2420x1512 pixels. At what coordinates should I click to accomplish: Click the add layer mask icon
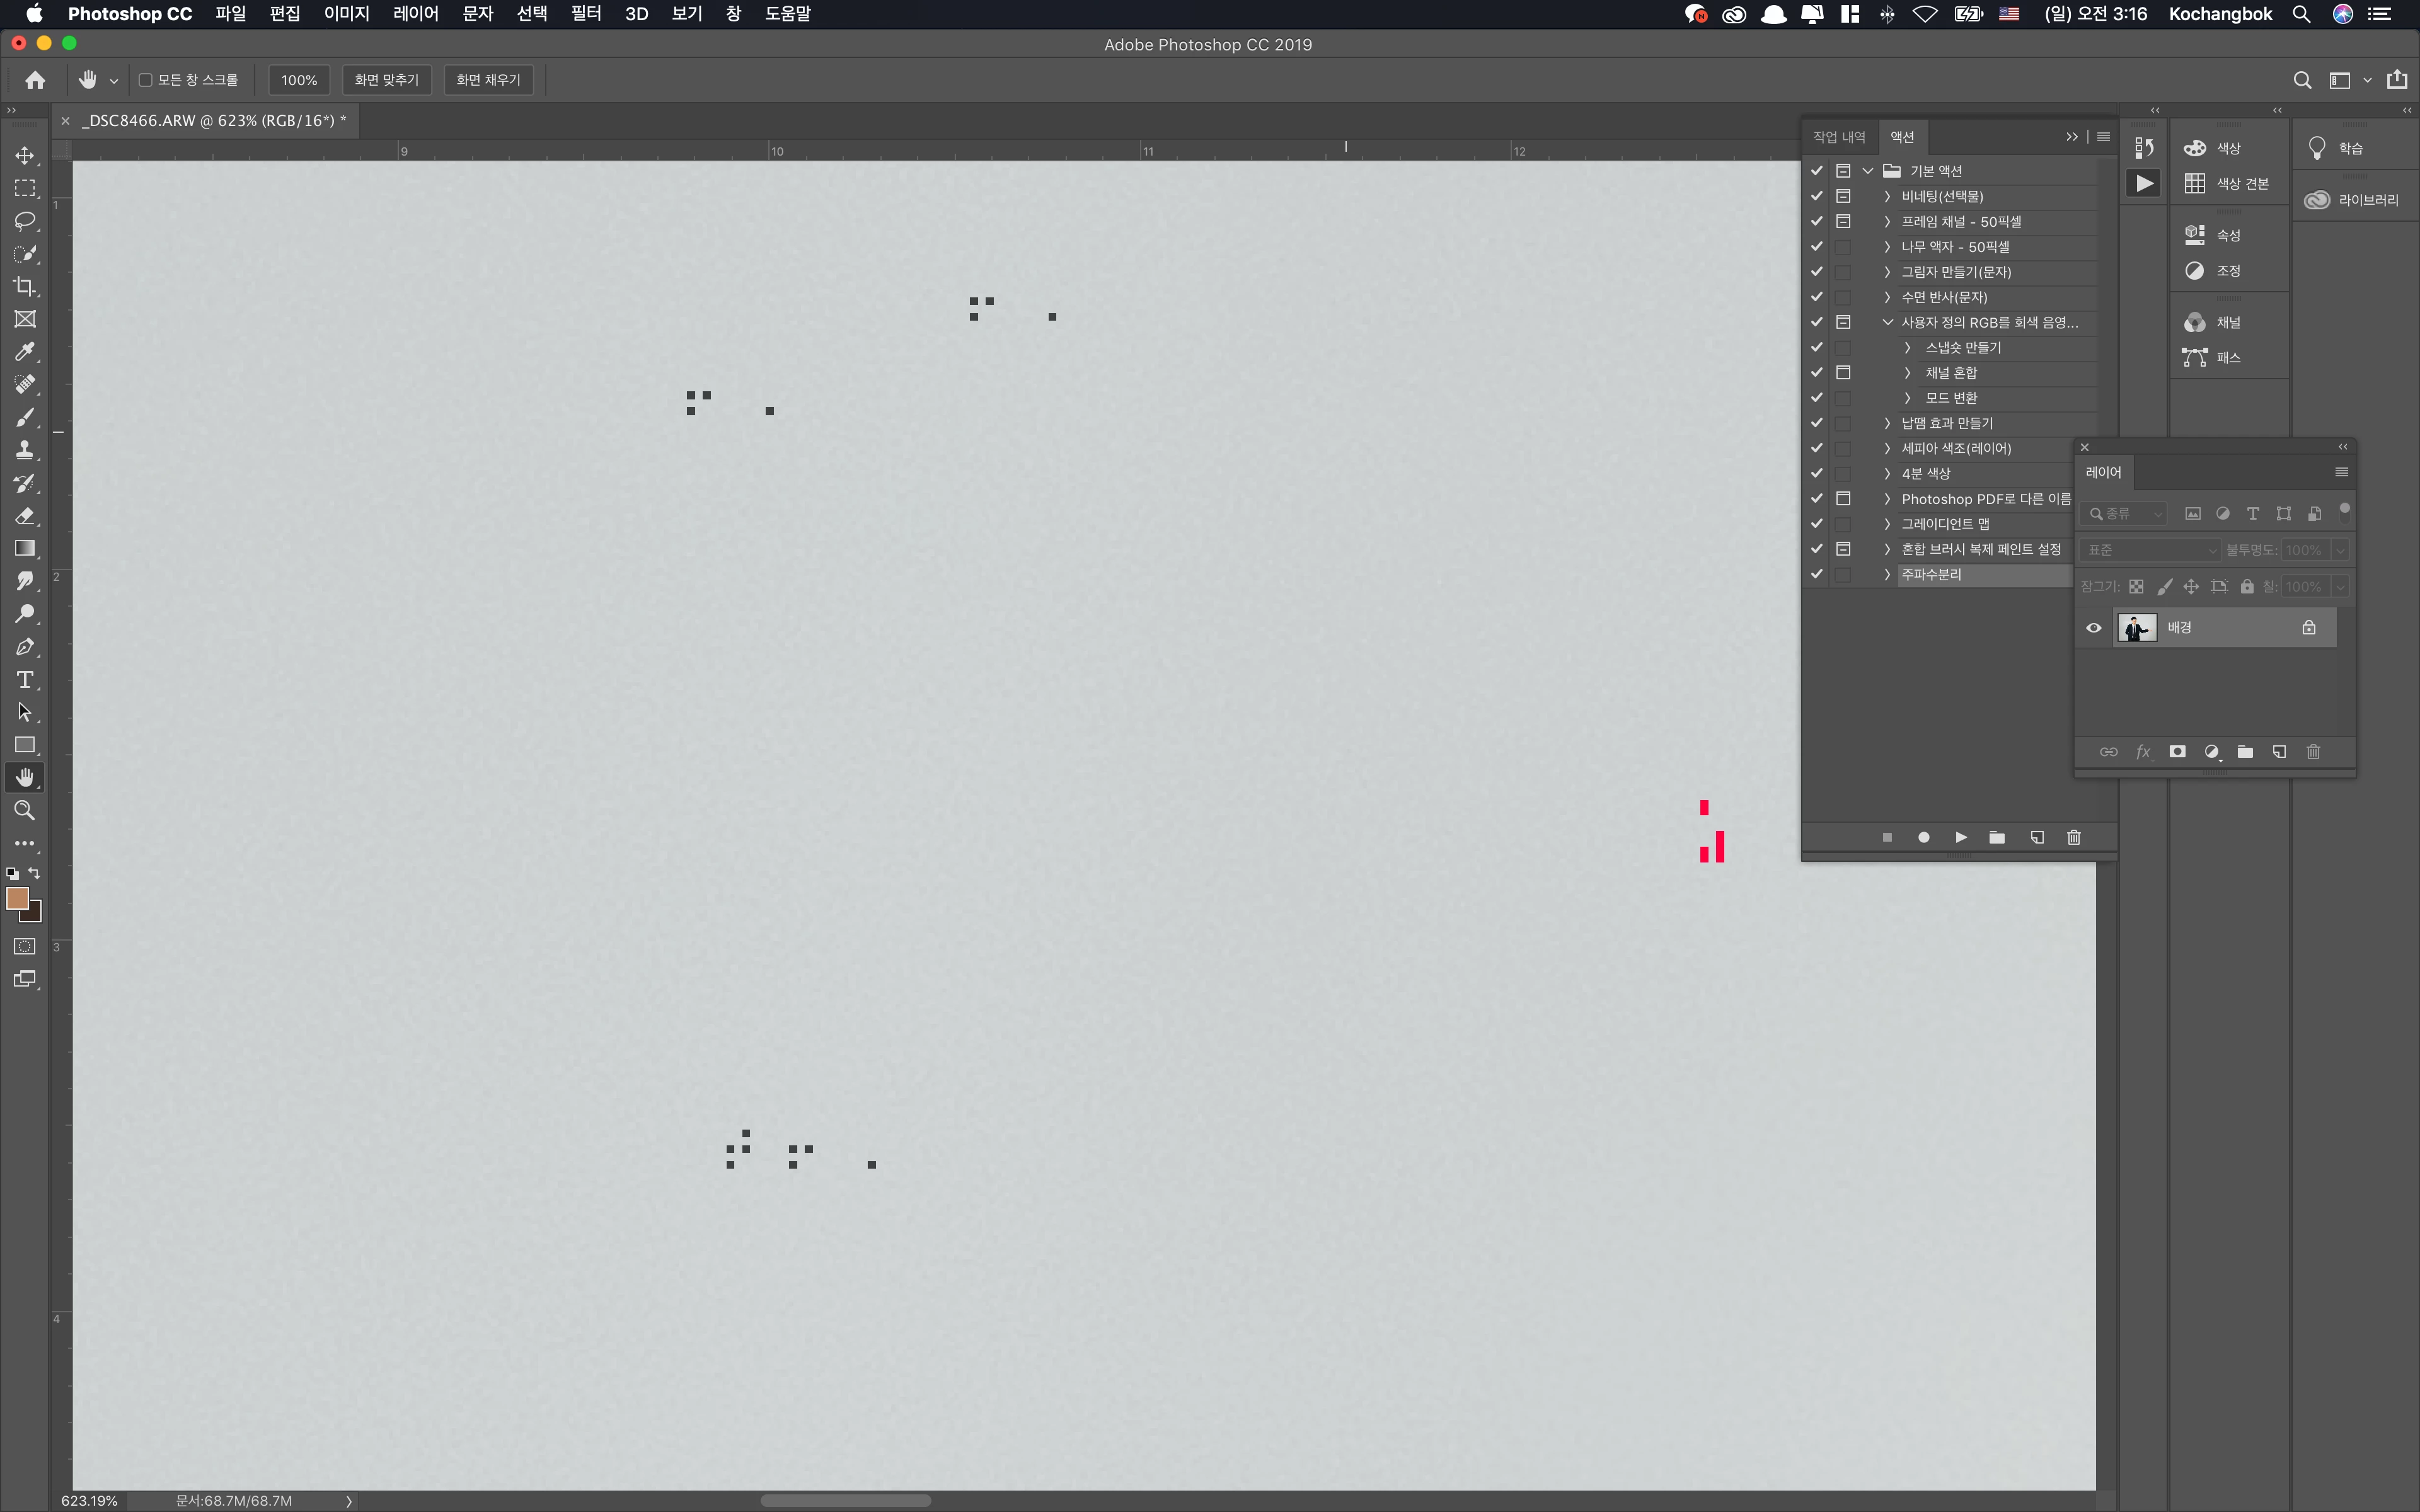click(x=2177, y=752)
